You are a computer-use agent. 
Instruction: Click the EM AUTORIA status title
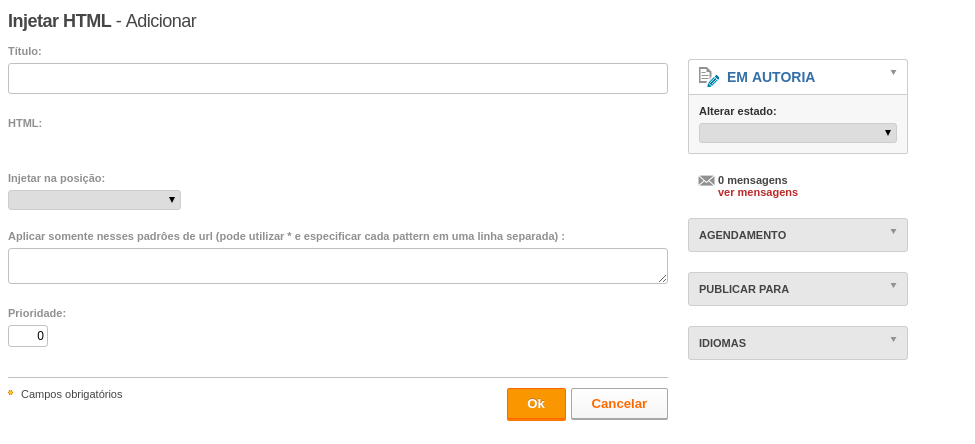(x=770, y=78)
